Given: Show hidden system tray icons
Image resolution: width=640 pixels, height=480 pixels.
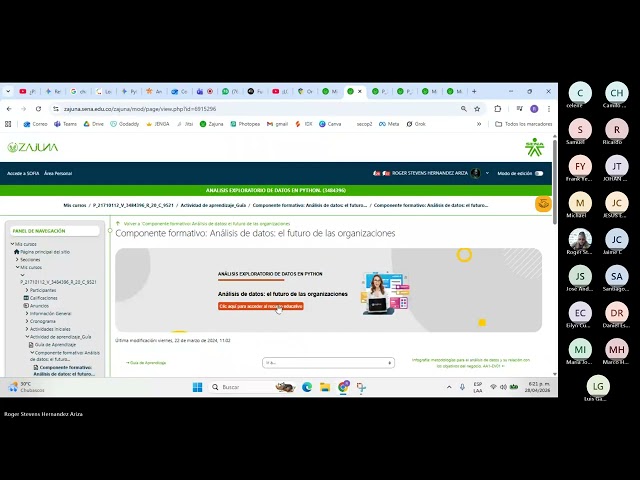Looking at the screenshot, I should [x=449, y=387].
